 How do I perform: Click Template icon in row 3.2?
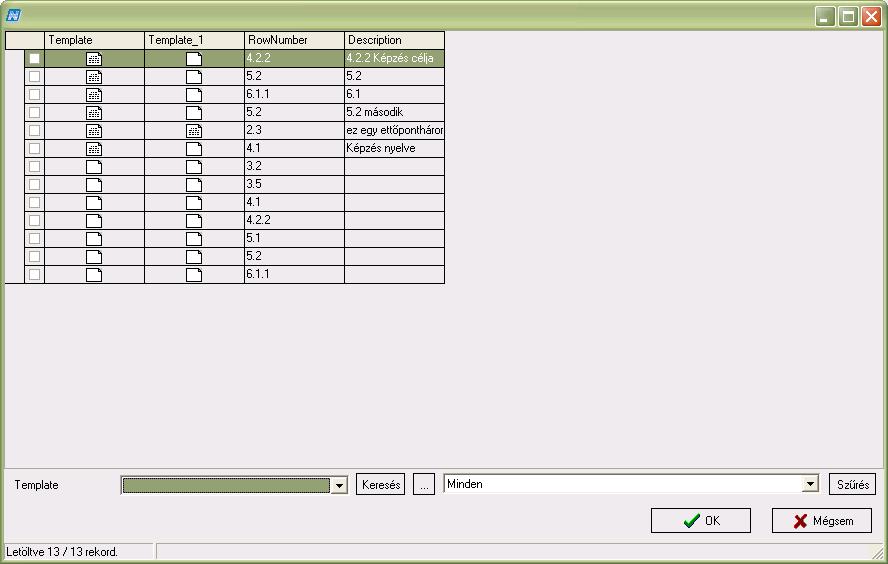click(94, 166)
